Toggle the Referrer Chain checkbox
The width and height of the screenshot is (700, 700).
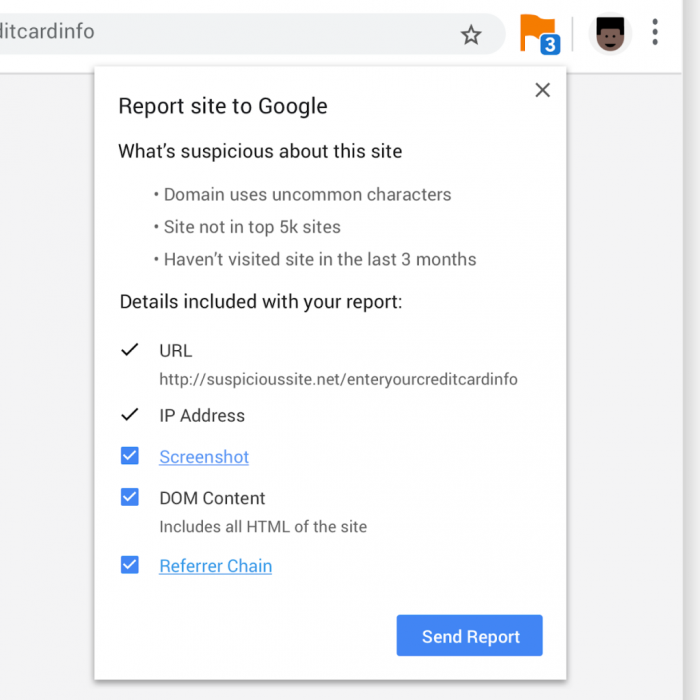[x=130, y=565]
